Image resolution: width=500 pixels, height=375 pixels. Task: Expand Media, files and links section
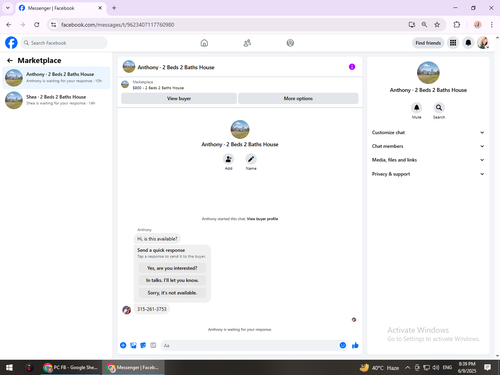(x=428, y=160)
